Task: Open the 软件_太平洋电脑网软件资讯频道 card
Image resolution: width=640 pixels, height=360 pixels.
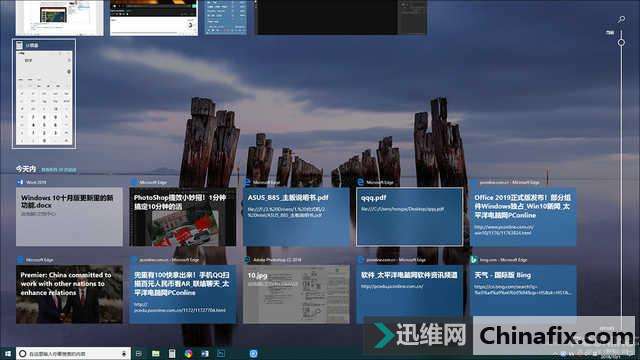Action: (x=410, y=294)
